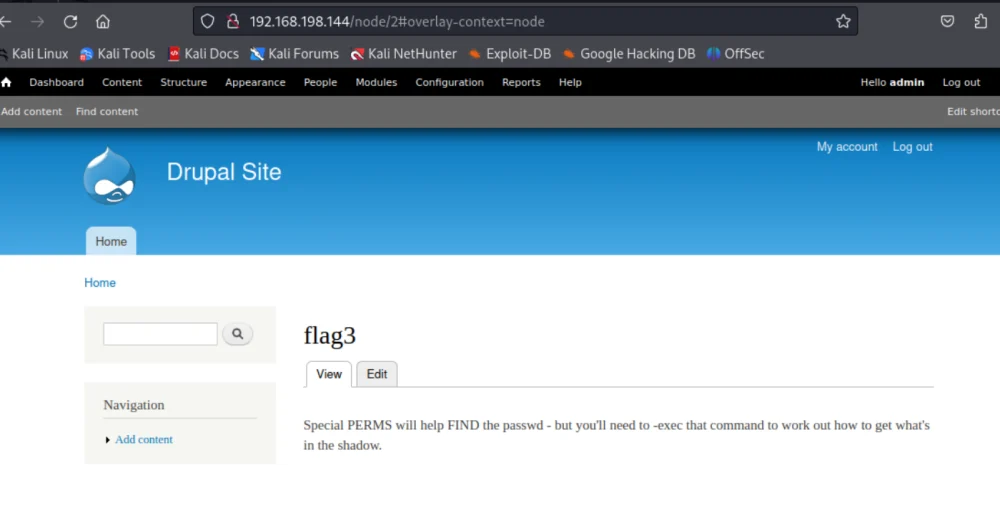Open the Help admin menu
The height and width of the screenshot is (528, 1000).
[570, 82]
